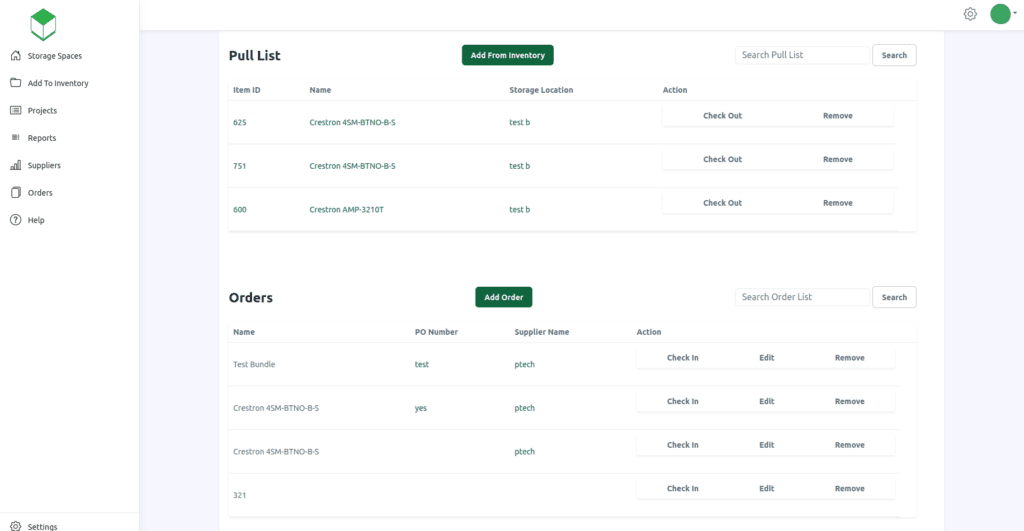Open the Projects menu item
1024x531 pixels.
tap(42, 111)
